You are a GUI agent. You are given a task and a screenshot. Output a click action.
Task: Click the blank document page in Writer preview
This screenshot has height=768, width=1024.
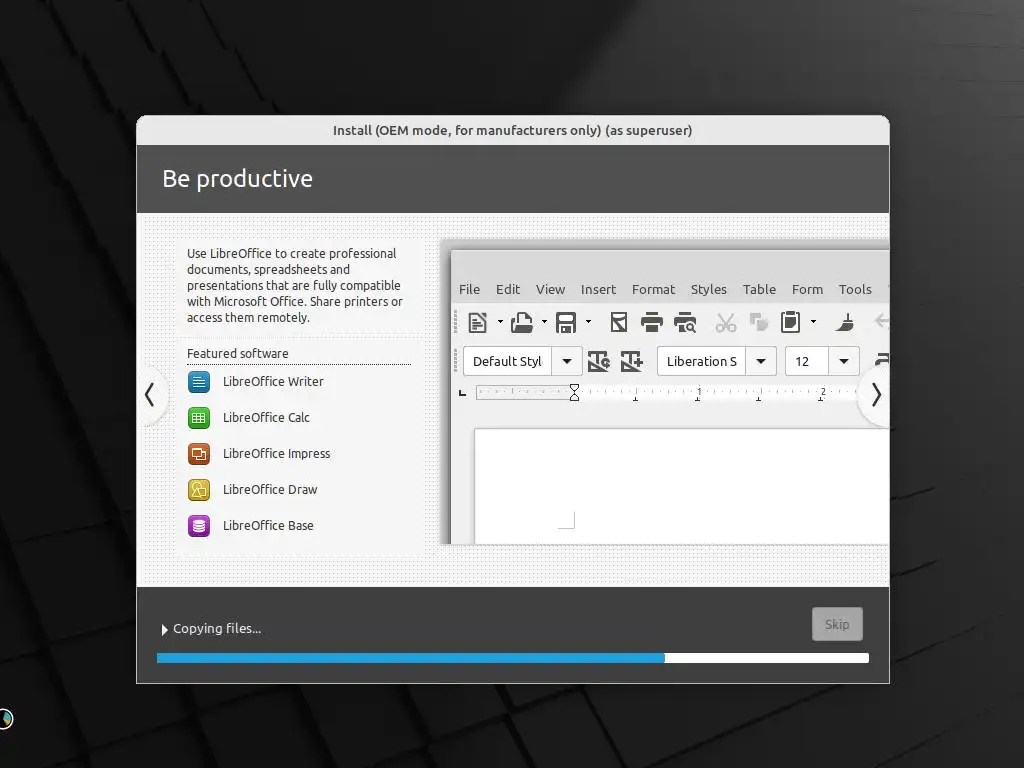click(x=681, y=487)
